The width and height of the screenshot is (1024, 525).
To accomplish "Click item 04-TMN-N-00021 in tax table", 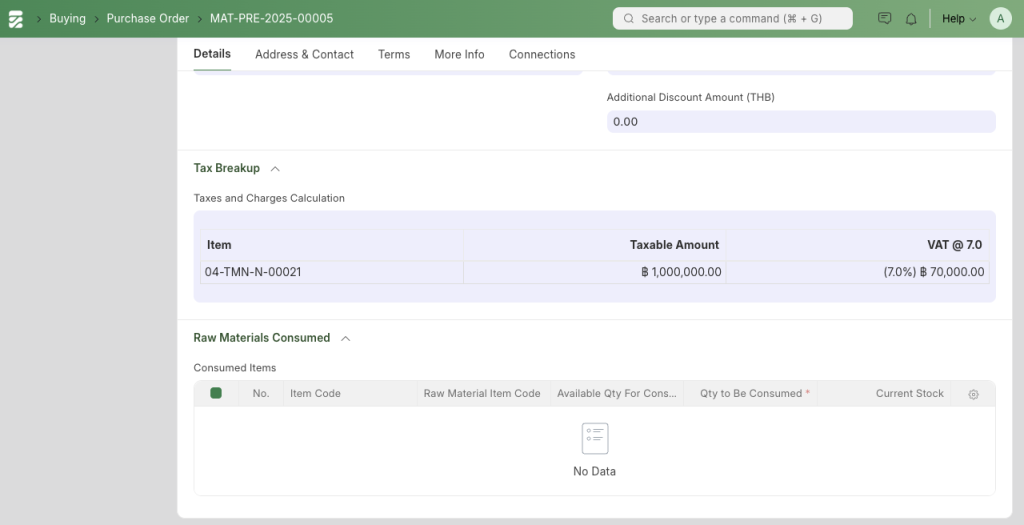I will (332, 272).
